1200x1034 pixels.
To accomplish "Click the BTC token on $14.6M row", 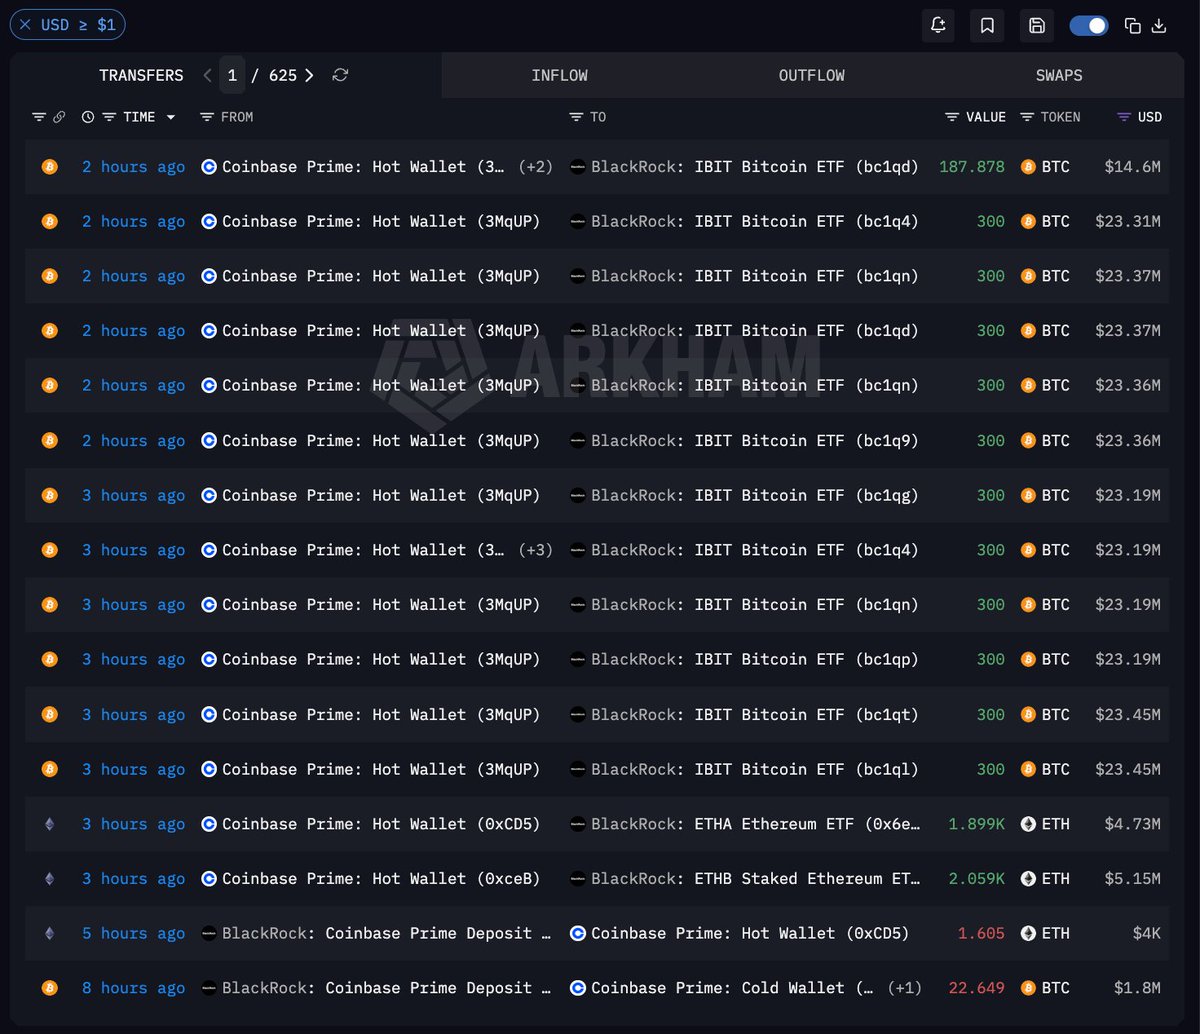I will (x=1045, y=167).
